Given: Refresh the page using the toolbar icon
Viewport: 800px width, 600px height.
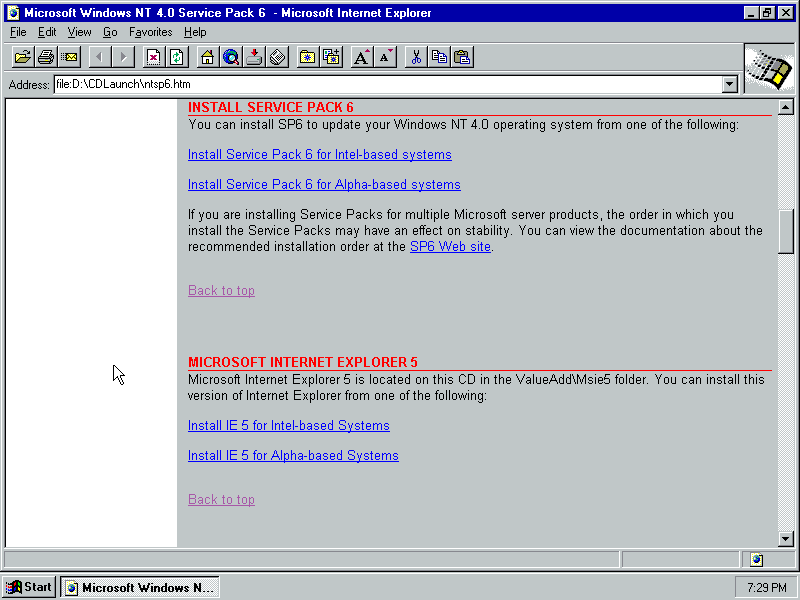Looking at the screenshot, I should click(x=177, y=57).
